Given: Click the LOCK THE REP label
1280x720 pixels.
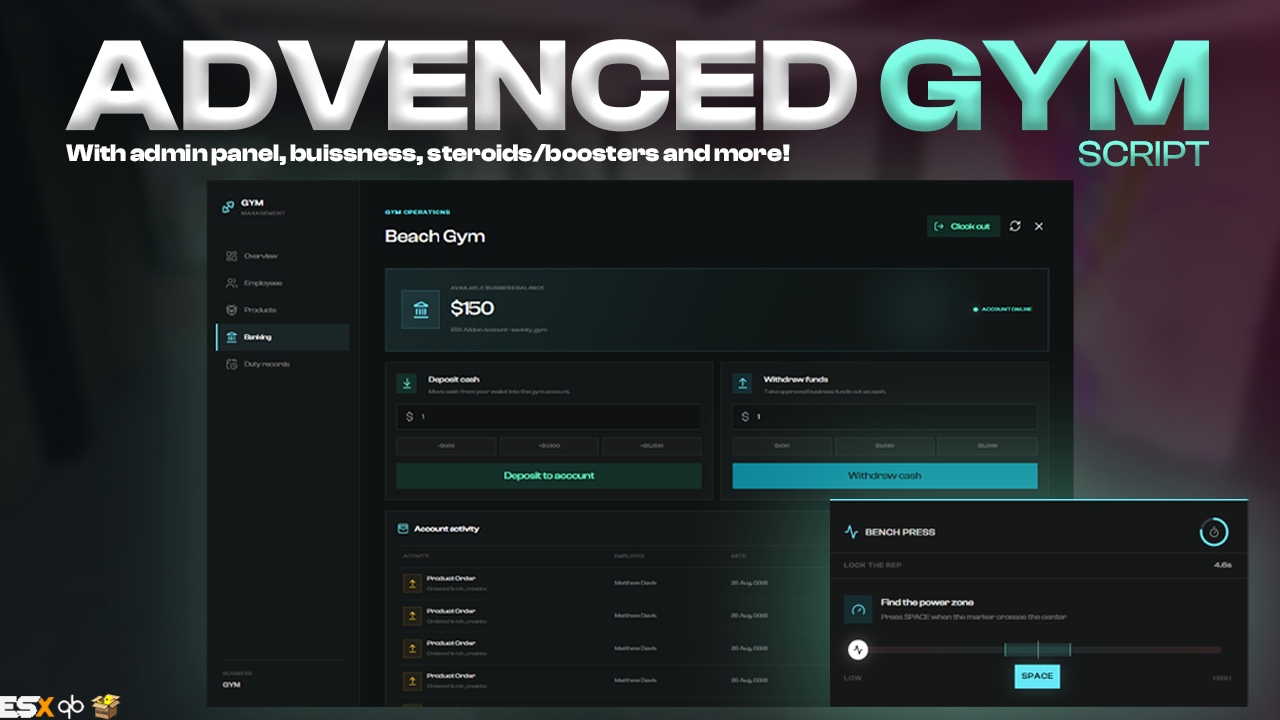Looking at the screenshot, I should coord(873,565).
